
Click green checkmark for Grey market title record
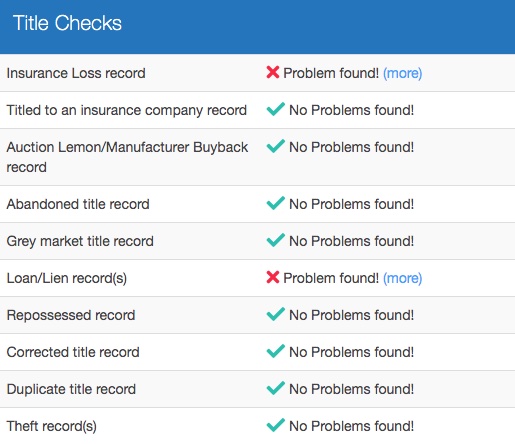pos(276,240)
